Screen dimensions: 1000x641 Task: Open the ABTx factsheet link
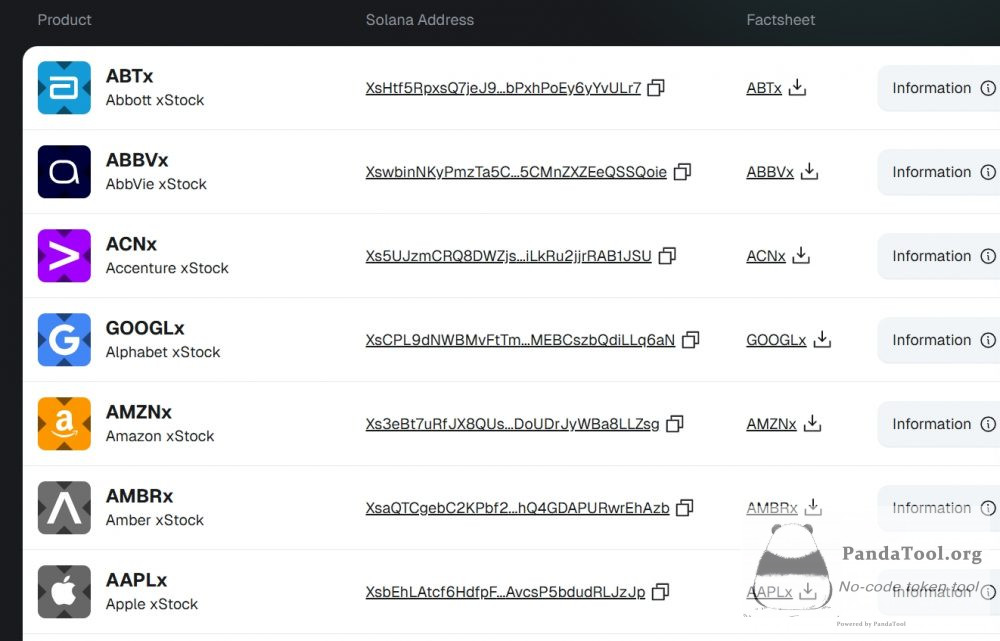pos(763,88)
